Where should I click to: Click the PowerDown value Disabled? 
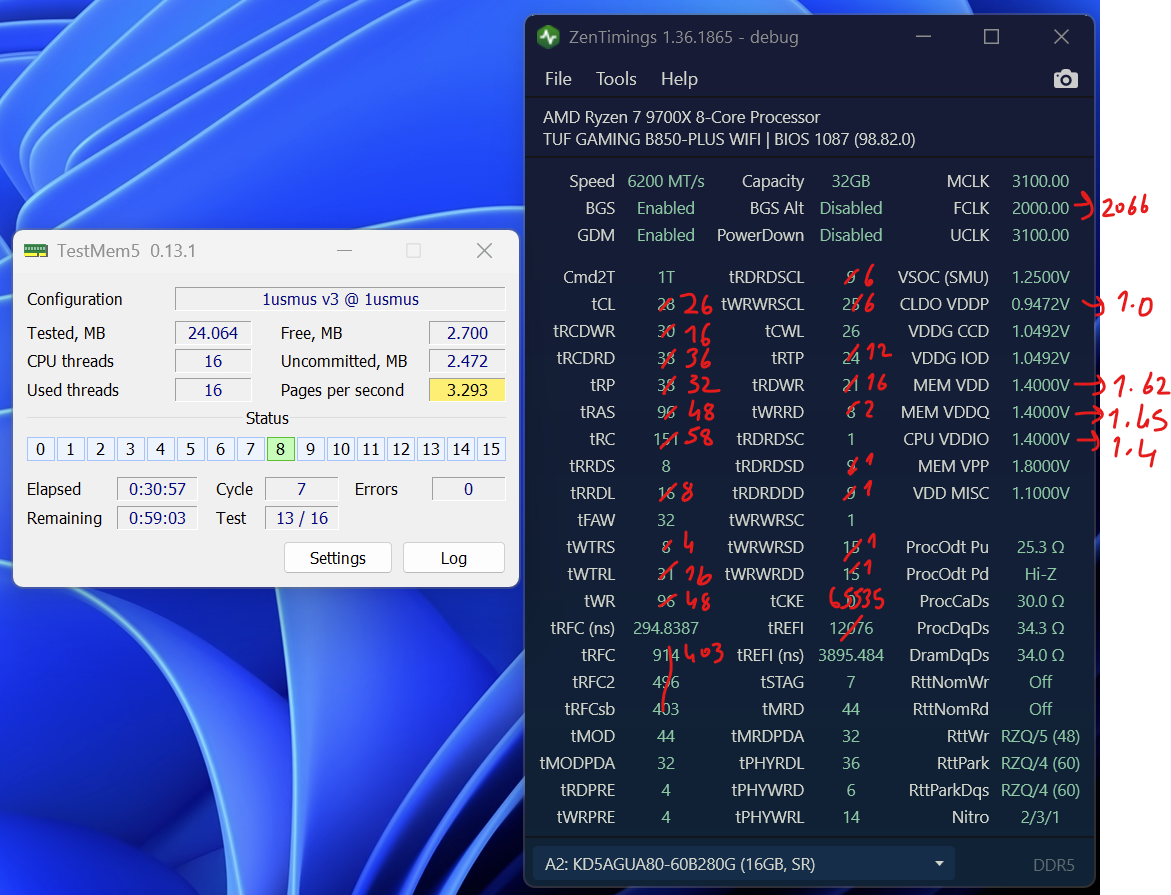click(851, 235)
